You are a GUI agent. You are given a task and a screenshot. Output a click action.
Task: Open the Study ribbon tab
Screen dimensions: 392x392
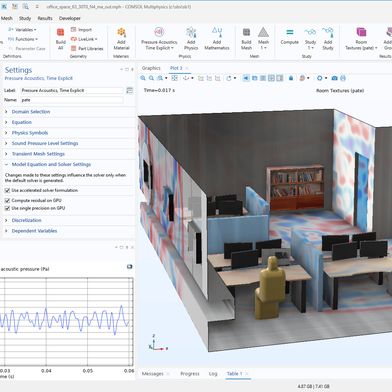pyautogui.click(x=25, y=18)
